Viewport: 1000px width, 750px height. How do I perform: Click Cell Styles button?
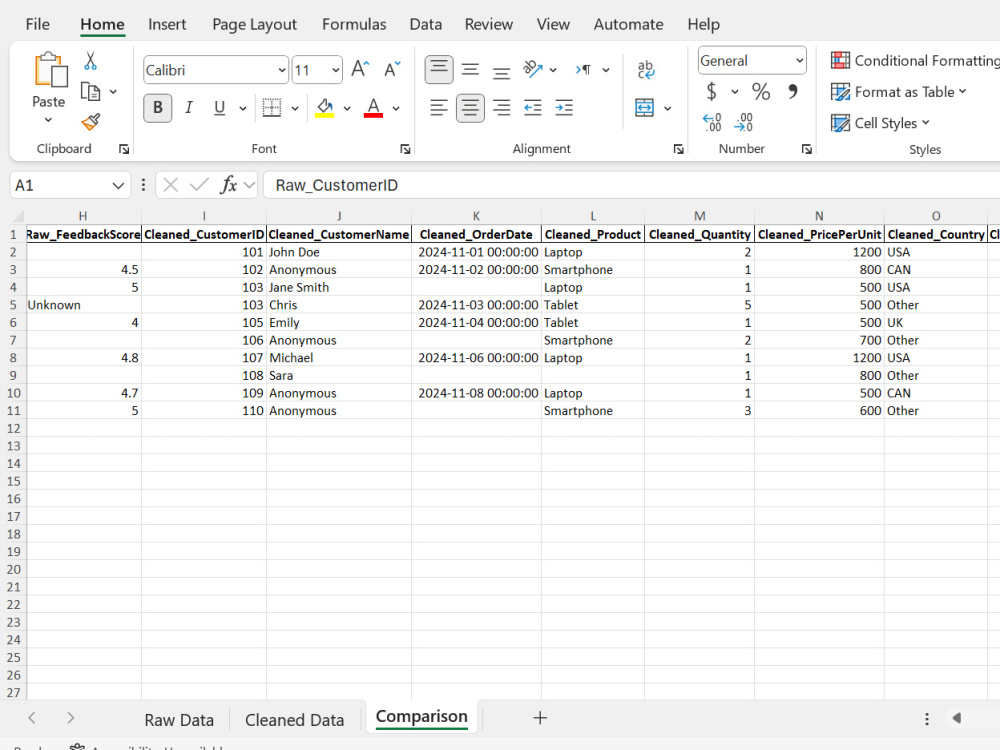[880, 123]
